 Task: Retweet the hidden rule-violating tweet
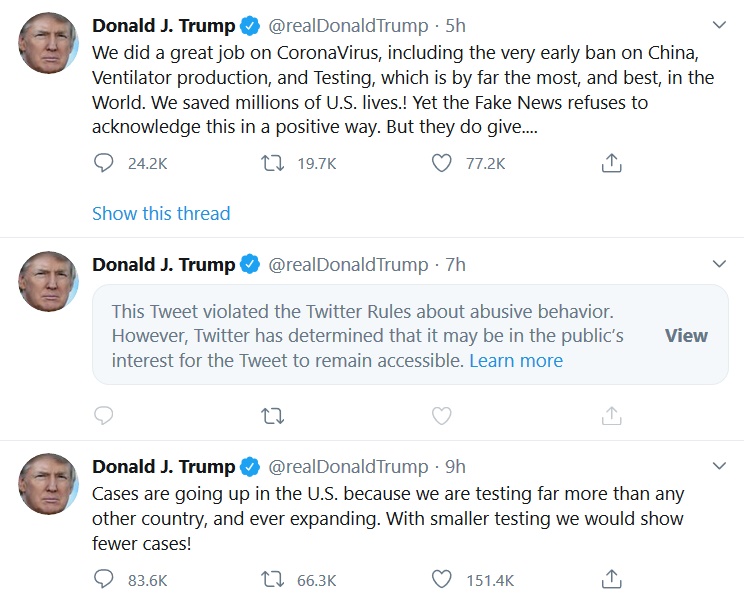click(x=273, y=415)
